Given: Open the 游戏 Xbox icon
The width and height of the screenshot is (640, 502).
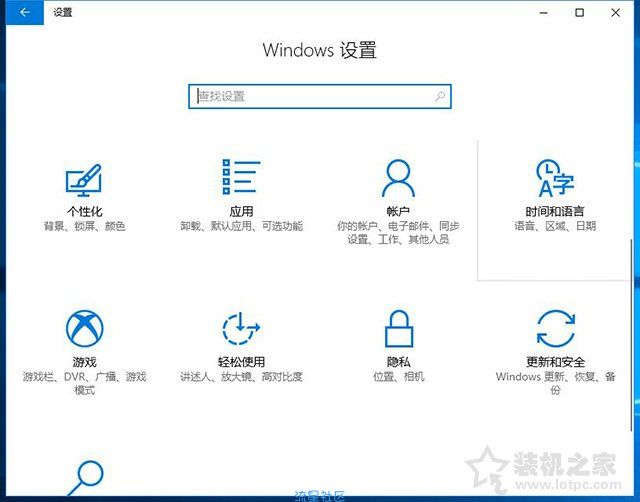Looking at the screenshot, I should 84,329.
